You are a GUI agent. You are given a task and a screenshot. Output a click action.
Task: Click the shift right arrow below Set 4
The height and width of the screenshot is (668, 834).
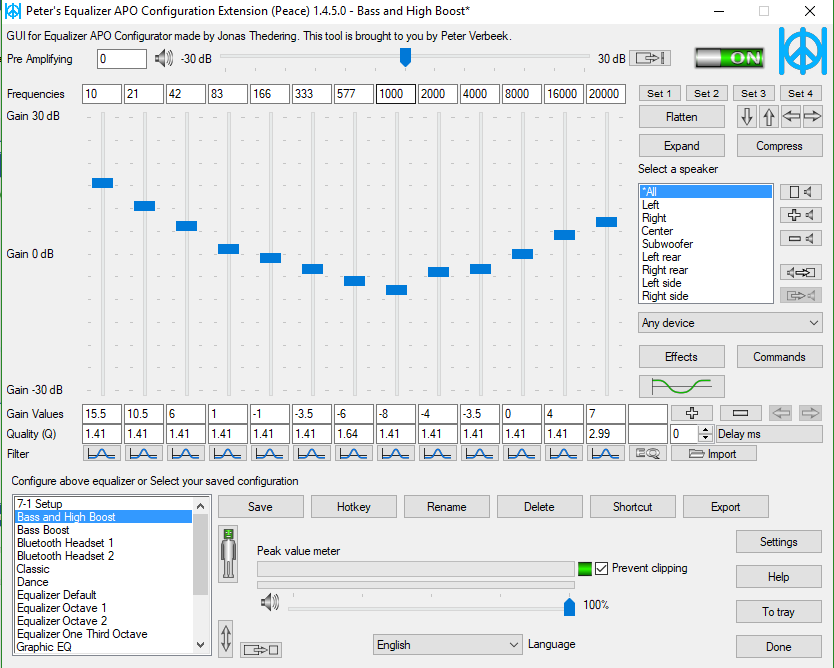(812, 116)
